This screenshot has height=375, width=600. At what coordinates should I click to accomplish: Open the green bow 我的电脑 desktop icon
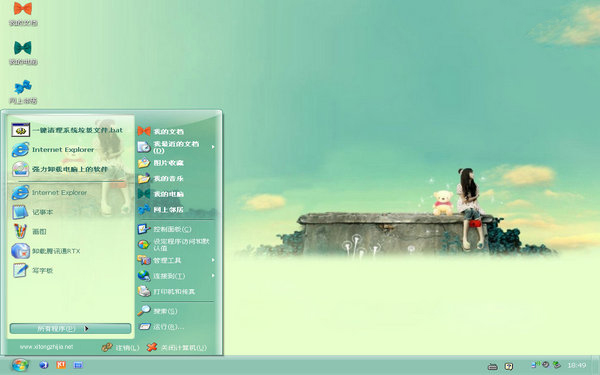coord(23,53)
